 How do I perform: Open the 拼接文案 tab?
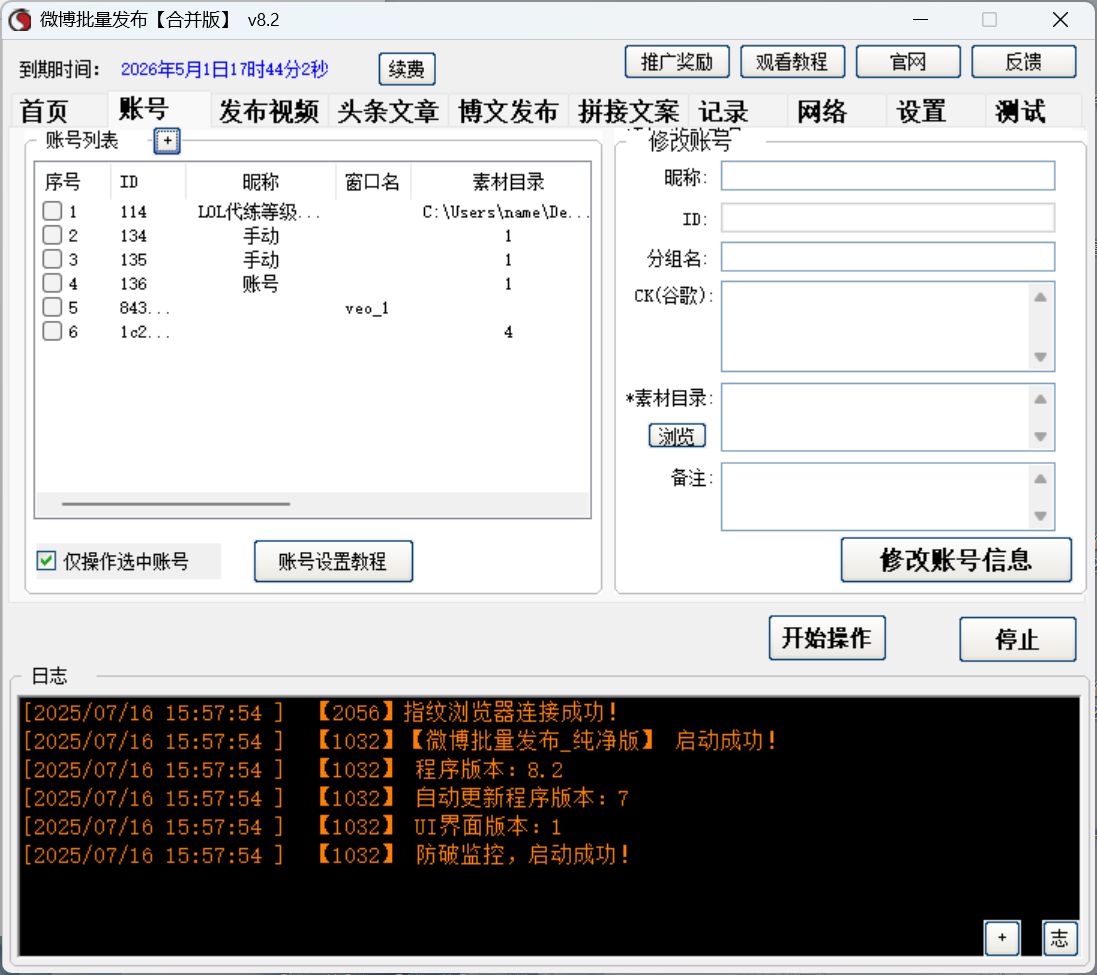(628, 111)
